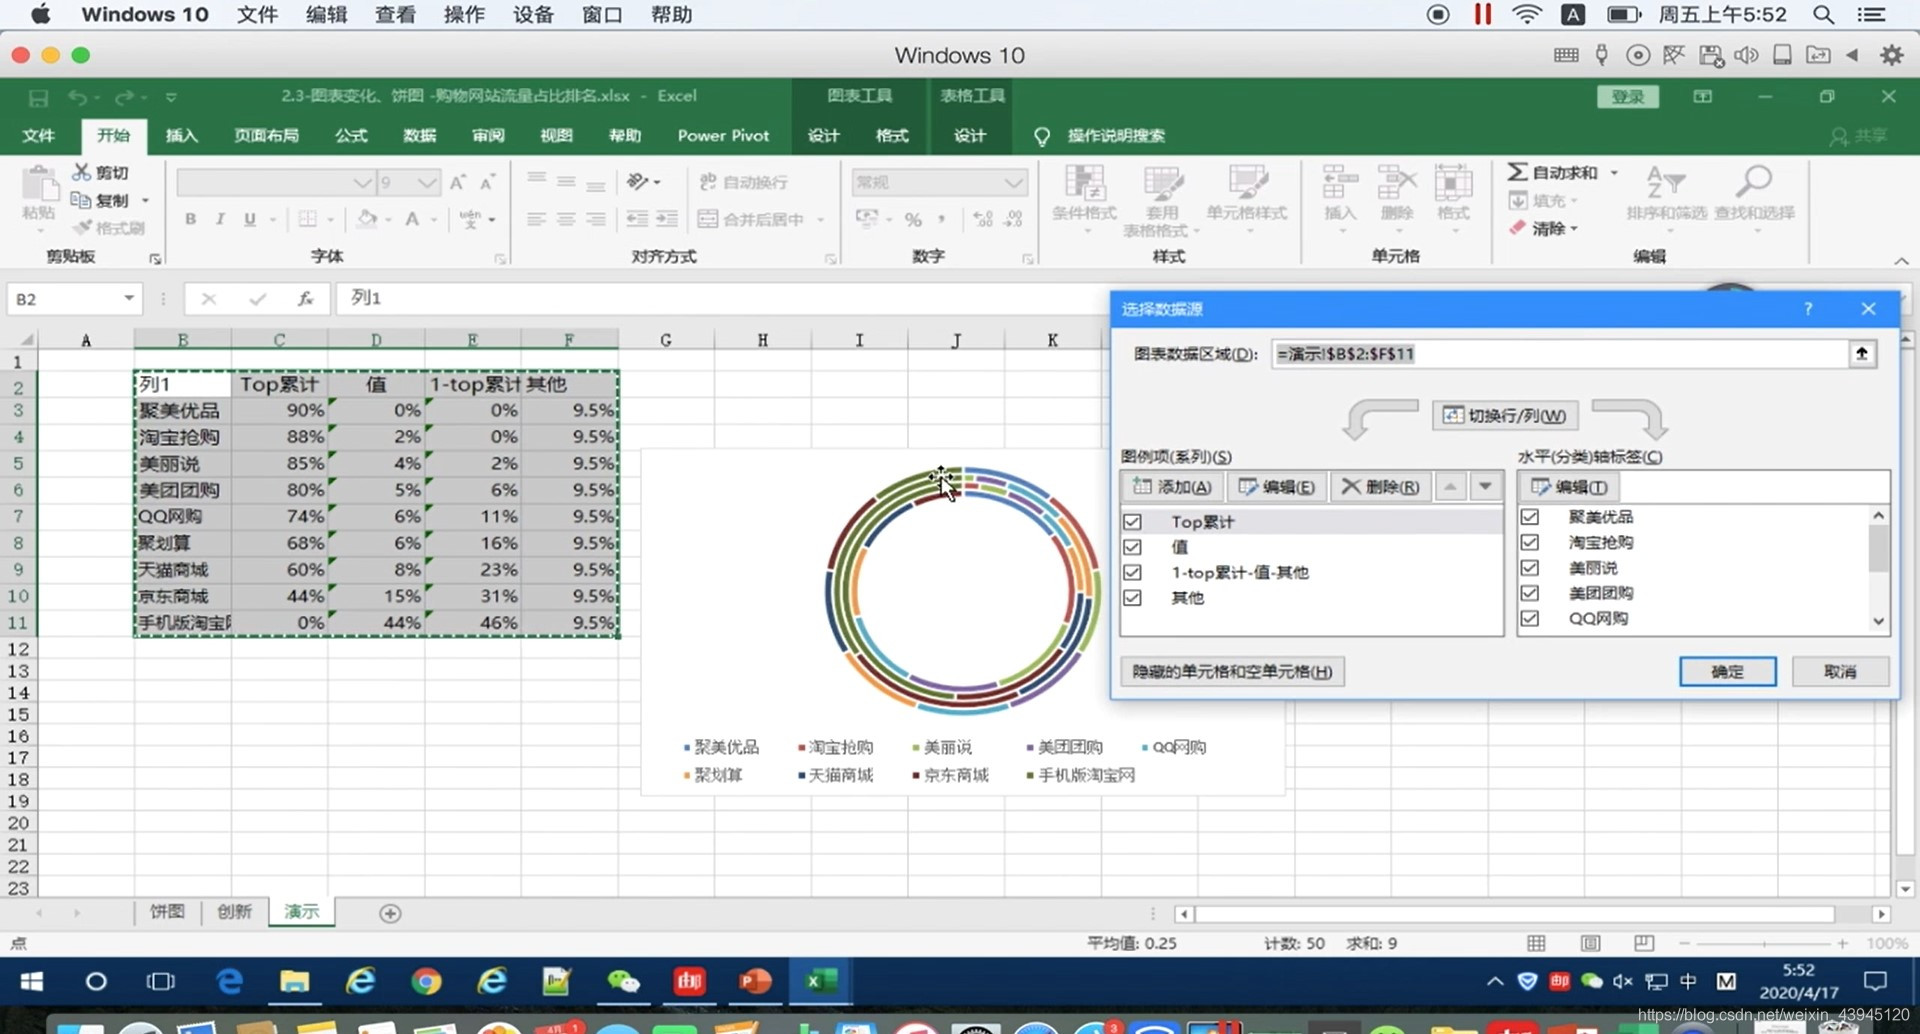This screenshot has width=1920, height=1034.
Task: Expand the Clear (清除) dropdown
Action: (x=1574, y=229)
